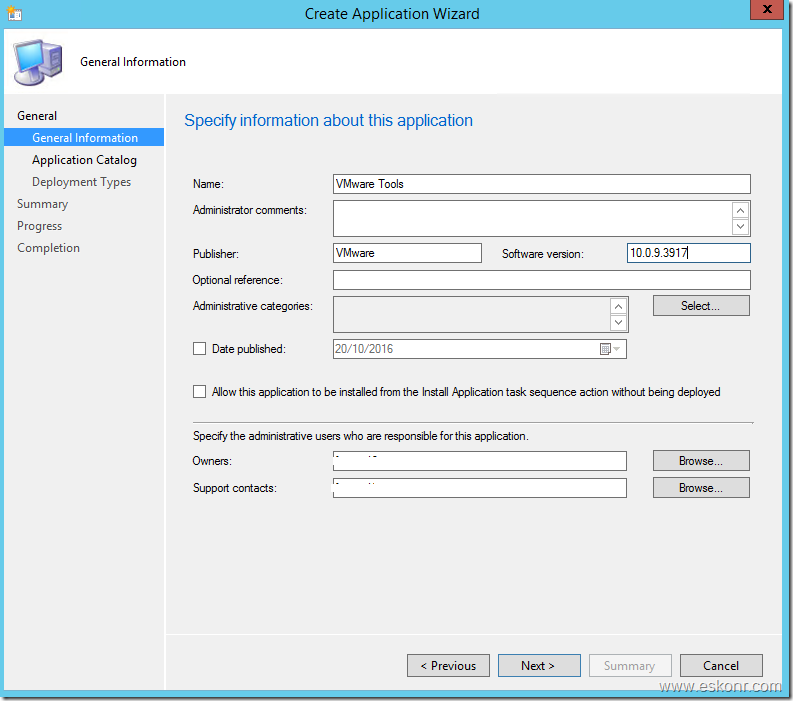Focus the Name field with VMware Tools
Screen dimensions: 793x701
click(542, 184)
